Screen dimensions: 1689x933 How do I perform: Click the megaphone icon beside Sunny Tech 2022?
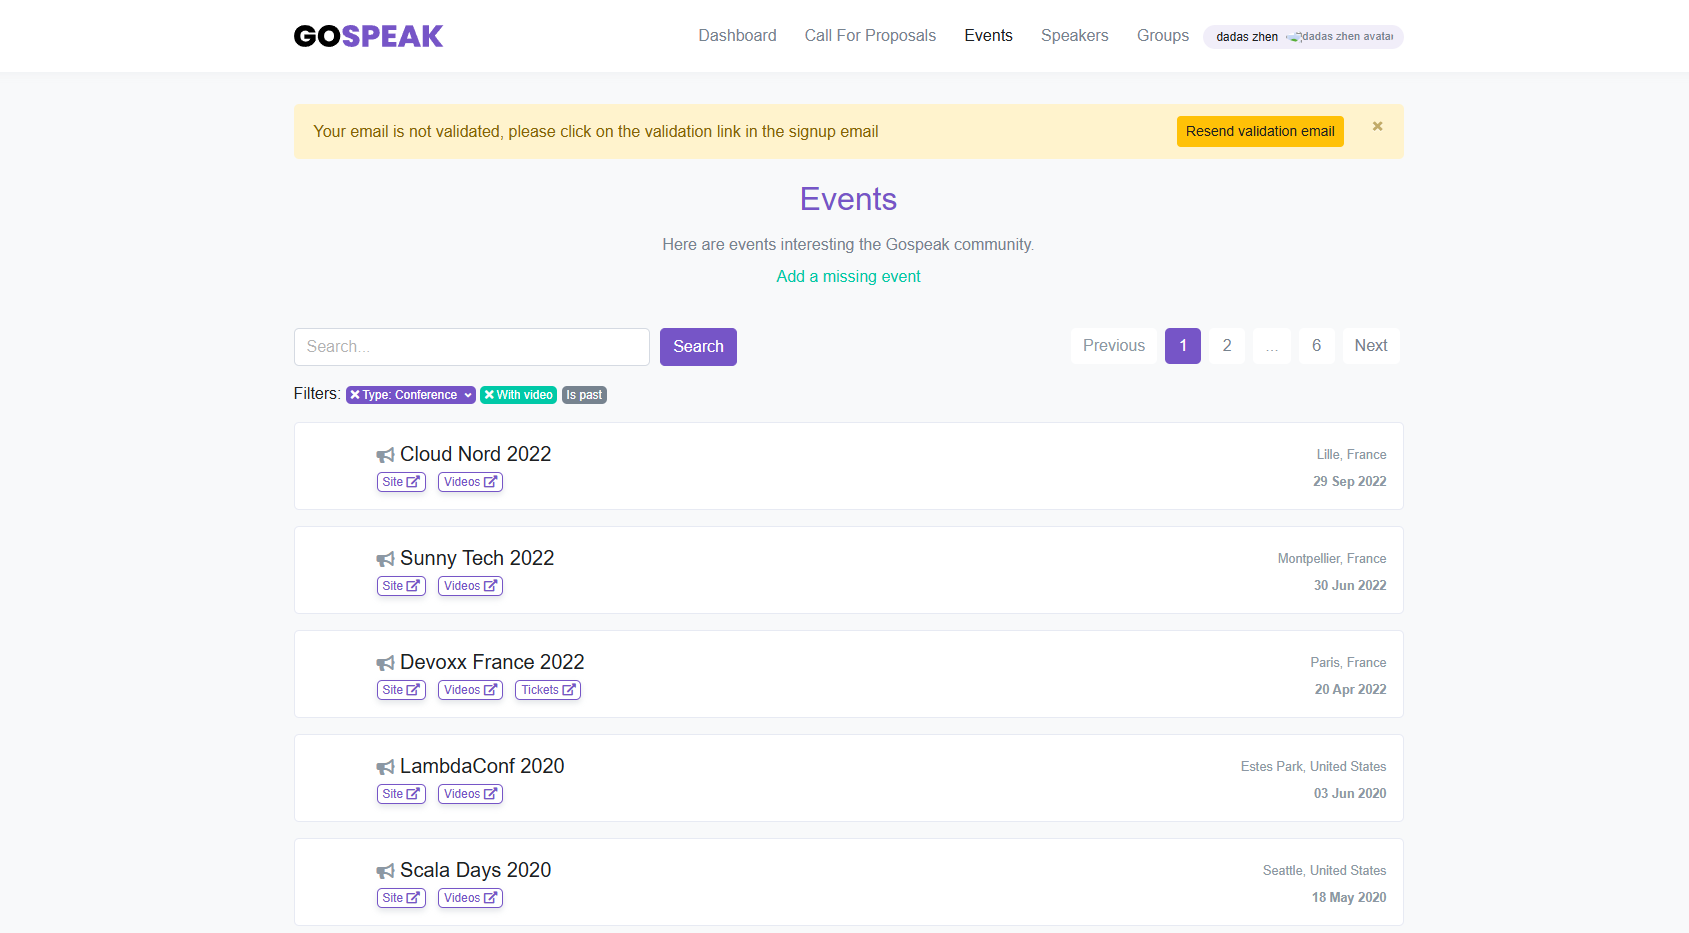click(385, 559)
